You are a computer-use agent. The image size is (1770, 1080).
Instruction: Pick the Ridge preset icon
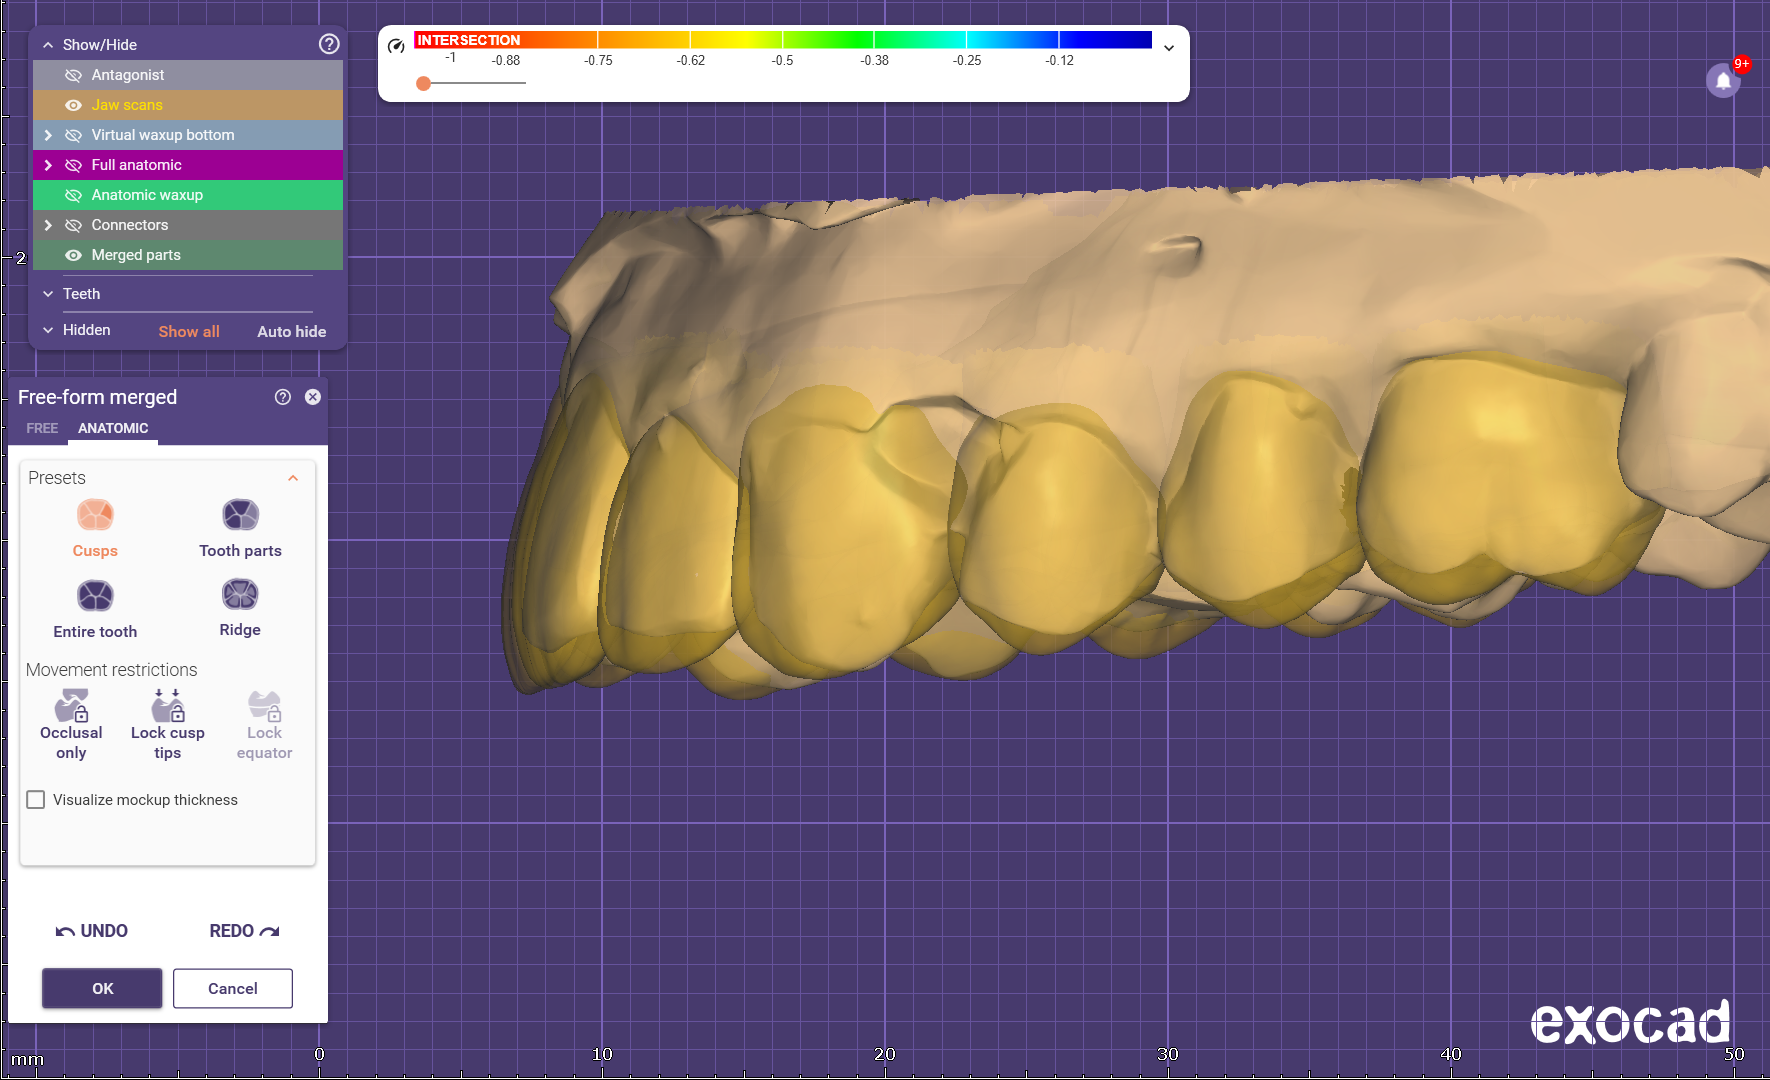240,595
